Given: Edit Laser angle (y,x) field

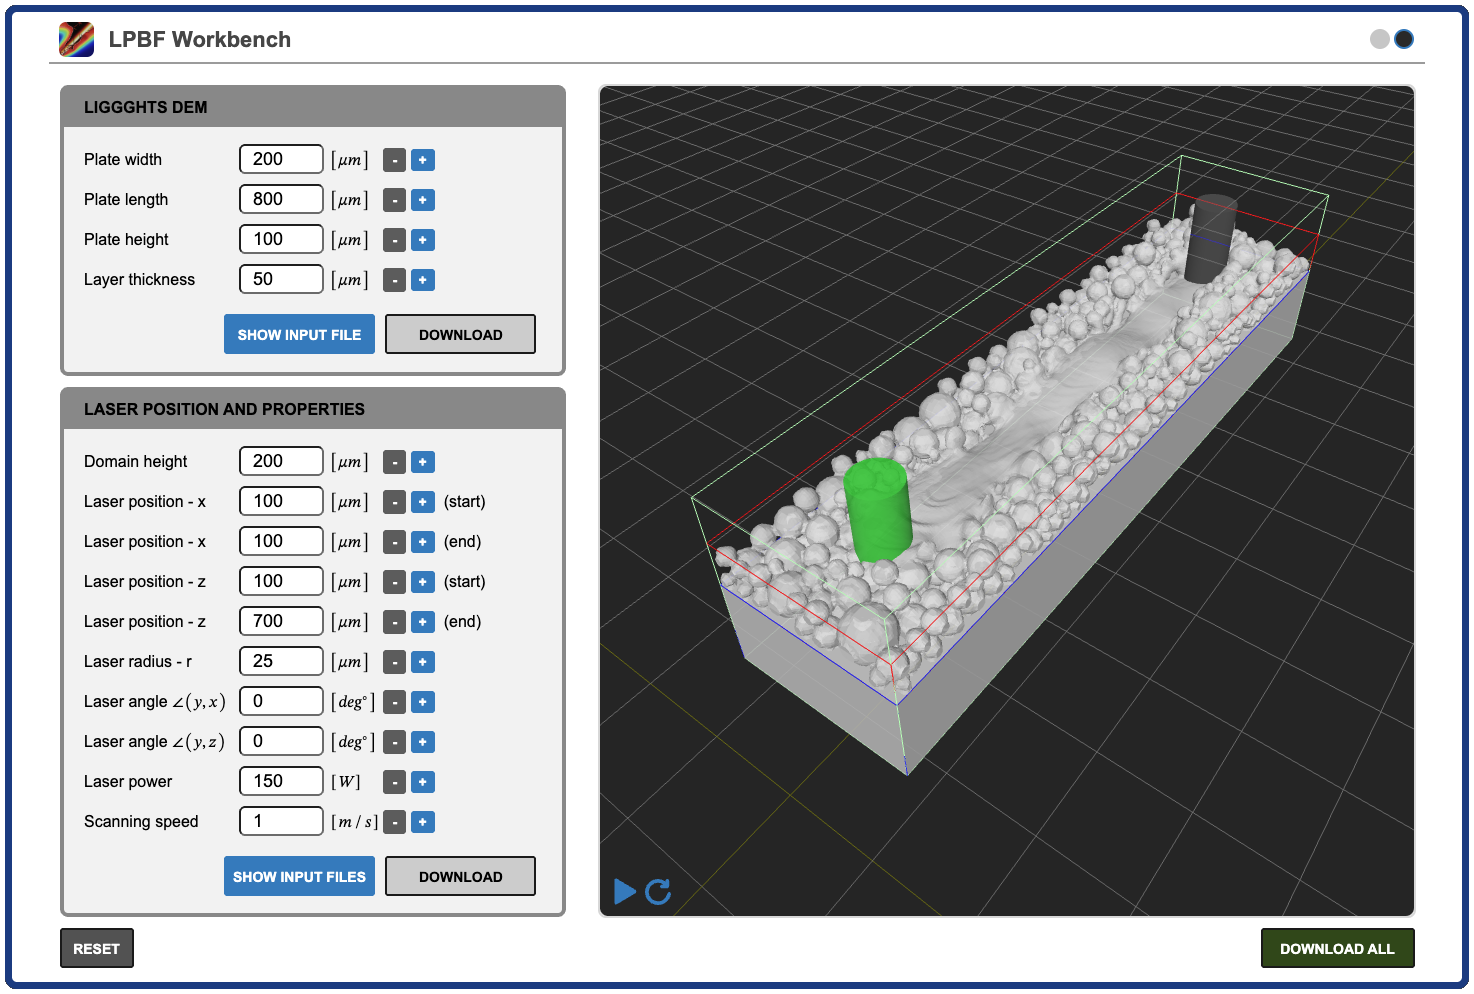Looking at the screenshot, I should (281, 701).
